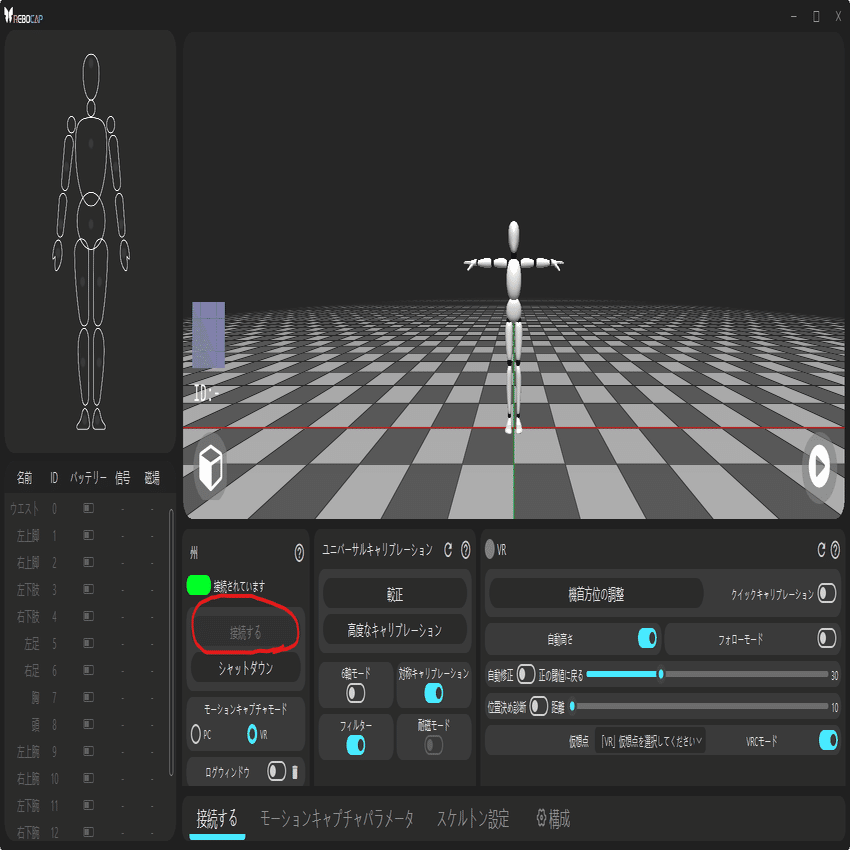Click the battery icon in 左下腕 row
Viewport: 850px width, 850px height.
88,805
